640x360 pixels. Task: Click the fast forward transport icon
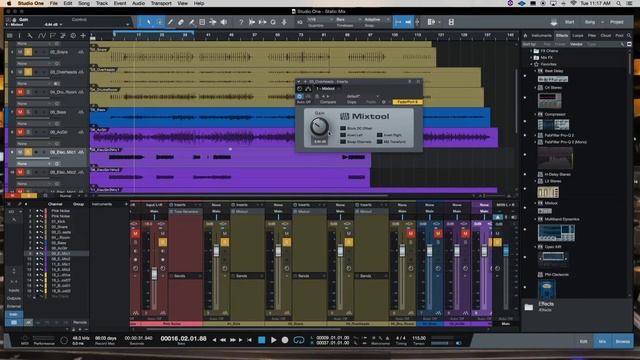[x=233, y=340]
